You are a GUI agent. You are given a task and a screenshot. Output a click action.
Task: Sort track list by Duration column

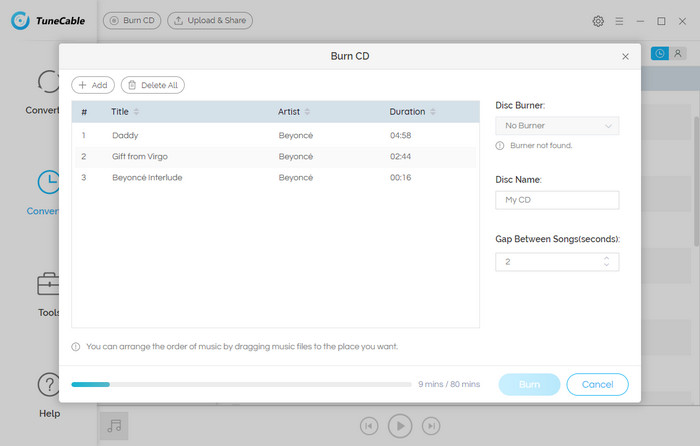tap(433, 112)
